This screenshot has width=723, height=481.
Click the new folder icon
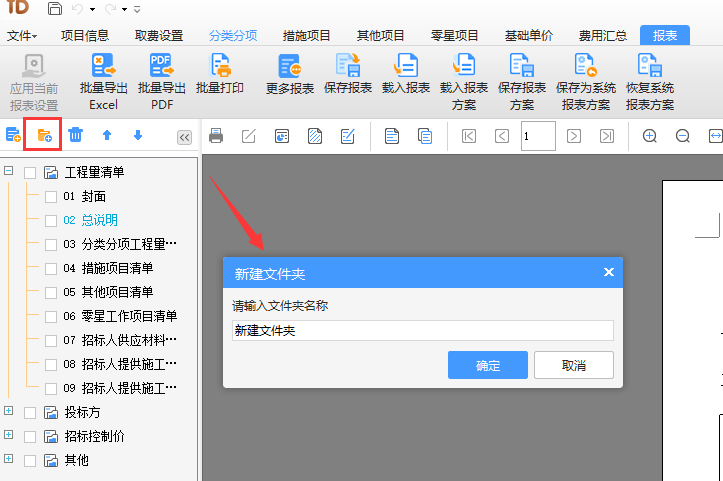[x=44, y=135]
